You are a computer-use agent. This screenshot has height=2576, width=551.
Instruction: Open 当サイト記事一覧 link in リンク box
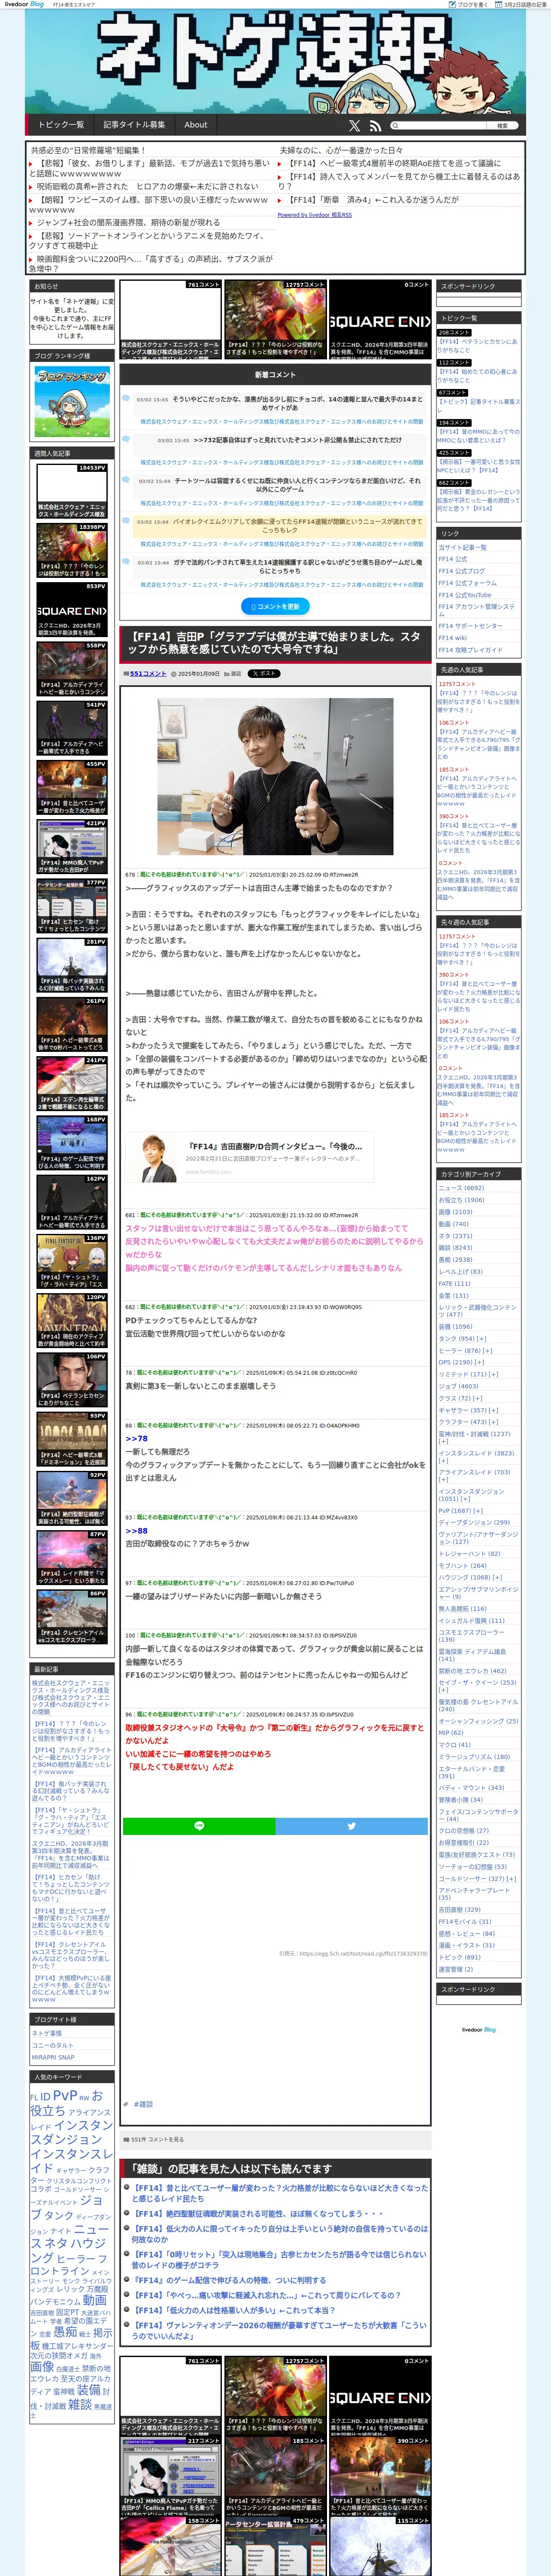coord(462,547)
